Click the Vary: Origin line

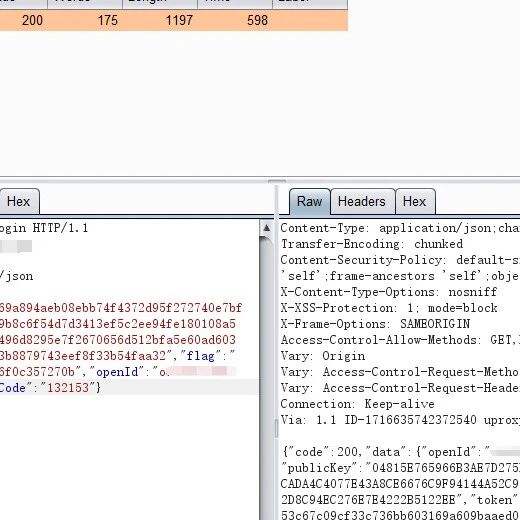point(323,356)
